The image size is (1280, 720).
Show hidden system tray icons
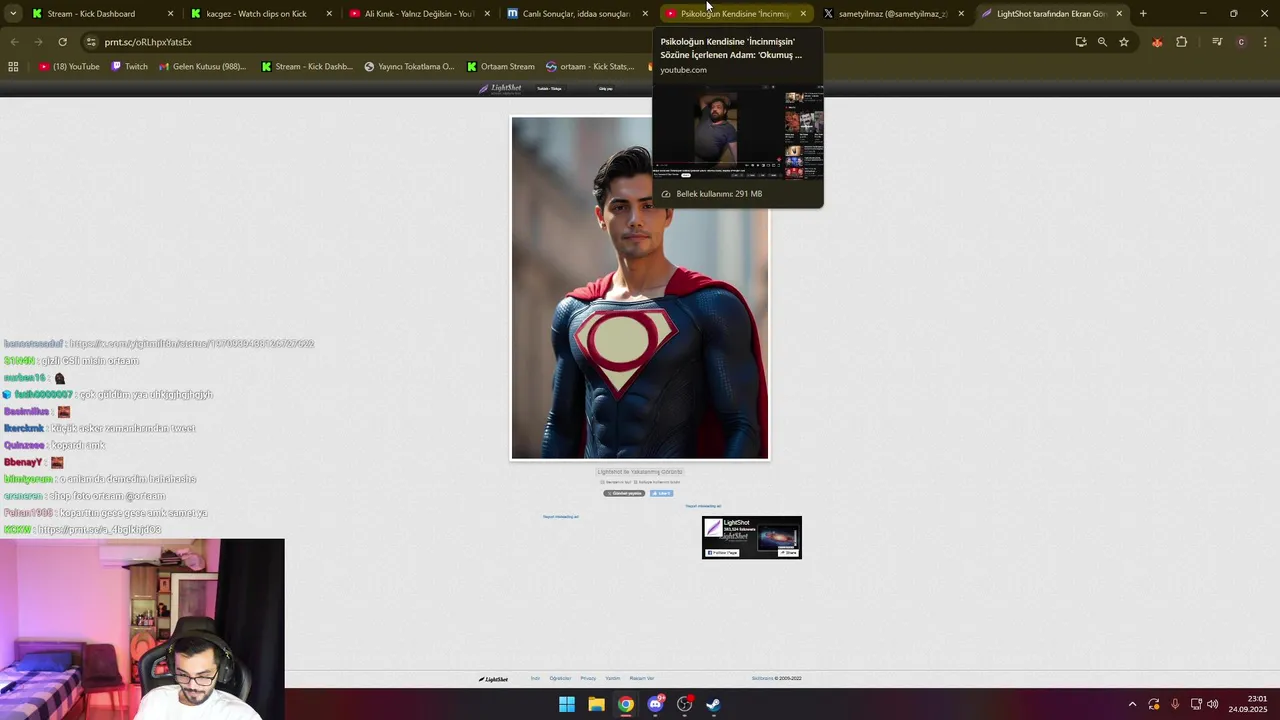pos(1132,704)
